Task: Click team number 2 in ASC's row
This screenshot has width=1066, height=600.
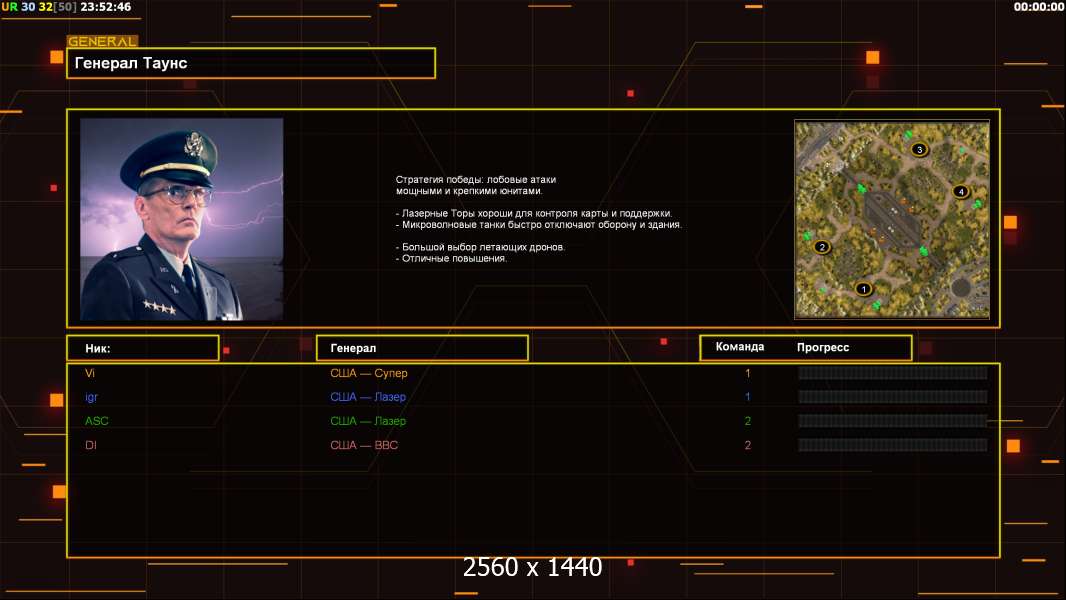Action: (x=747, y=421)
